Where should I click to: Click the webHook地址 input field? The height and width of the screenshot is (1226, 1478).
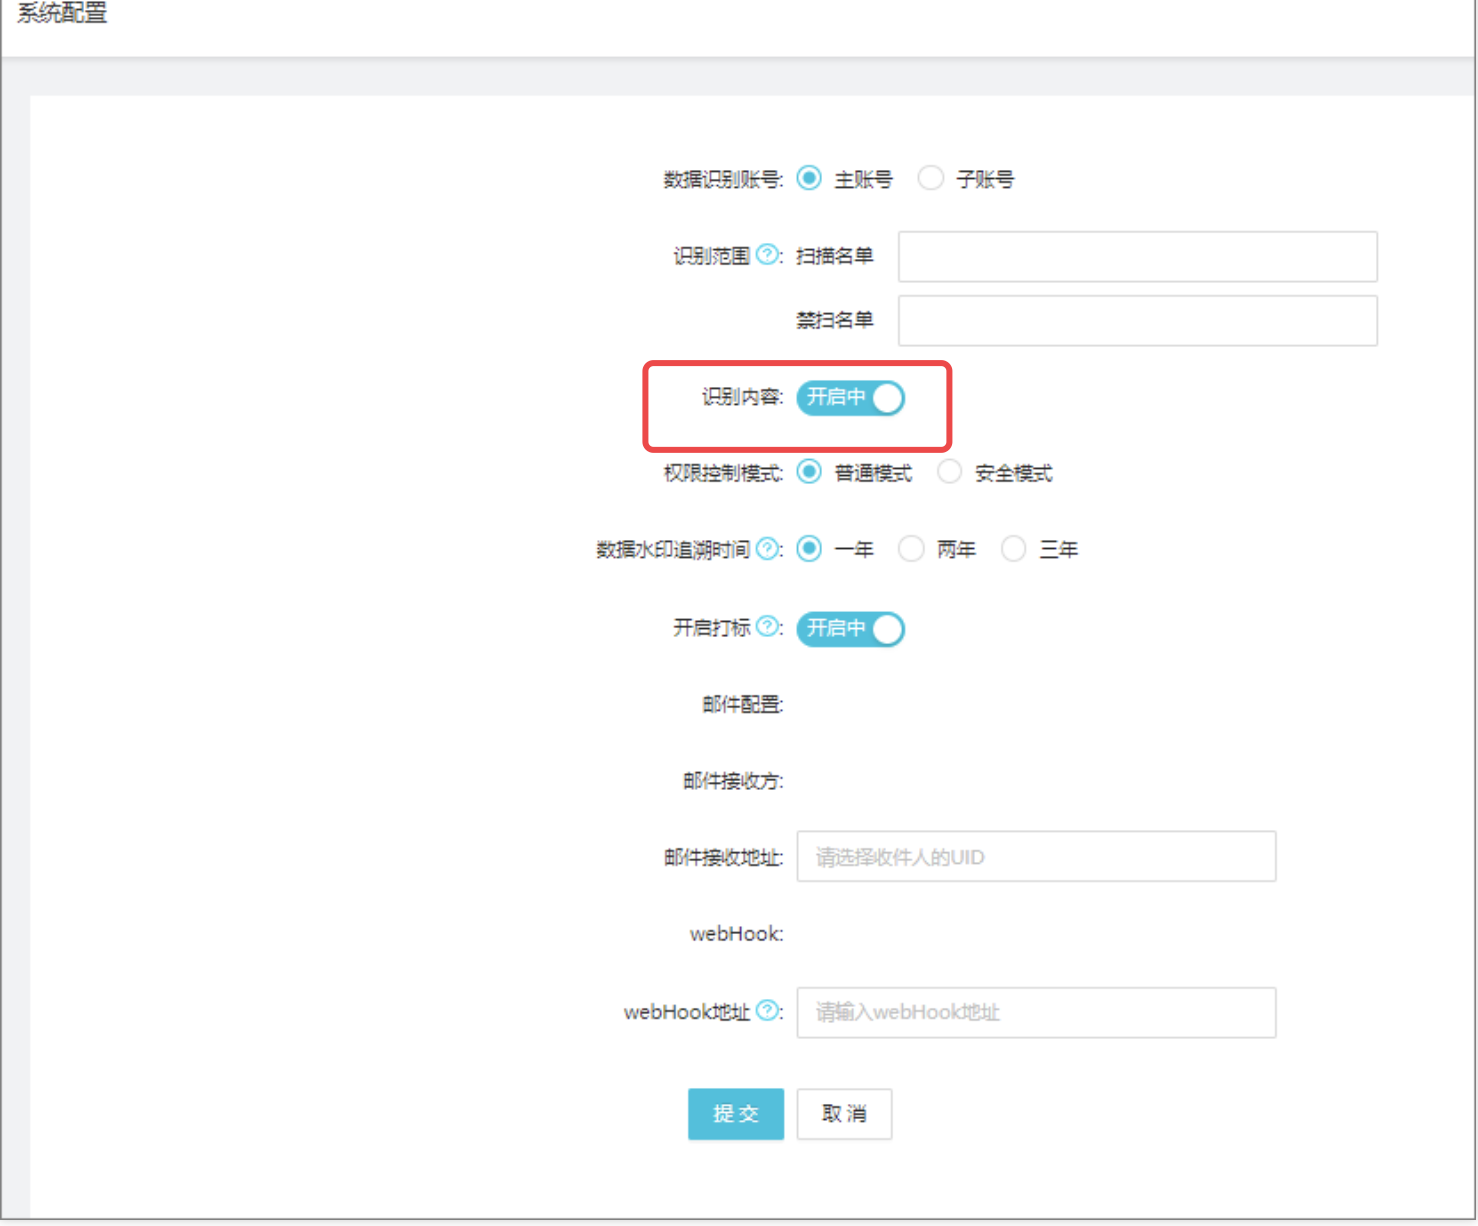tap(1036, 1012)
